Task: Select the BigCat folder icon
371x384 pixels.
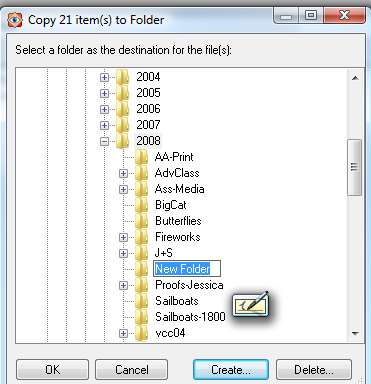Action: 142,205
